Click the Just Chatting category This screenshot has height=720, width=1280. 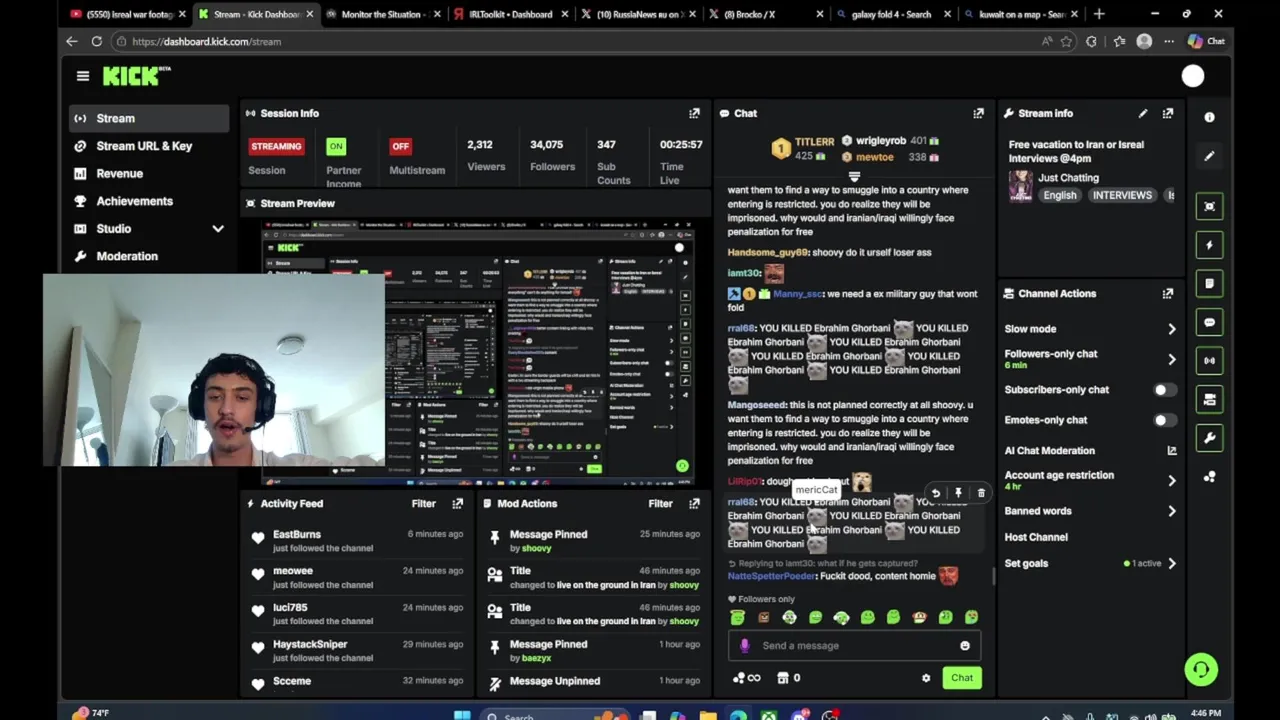point(1068,178)
